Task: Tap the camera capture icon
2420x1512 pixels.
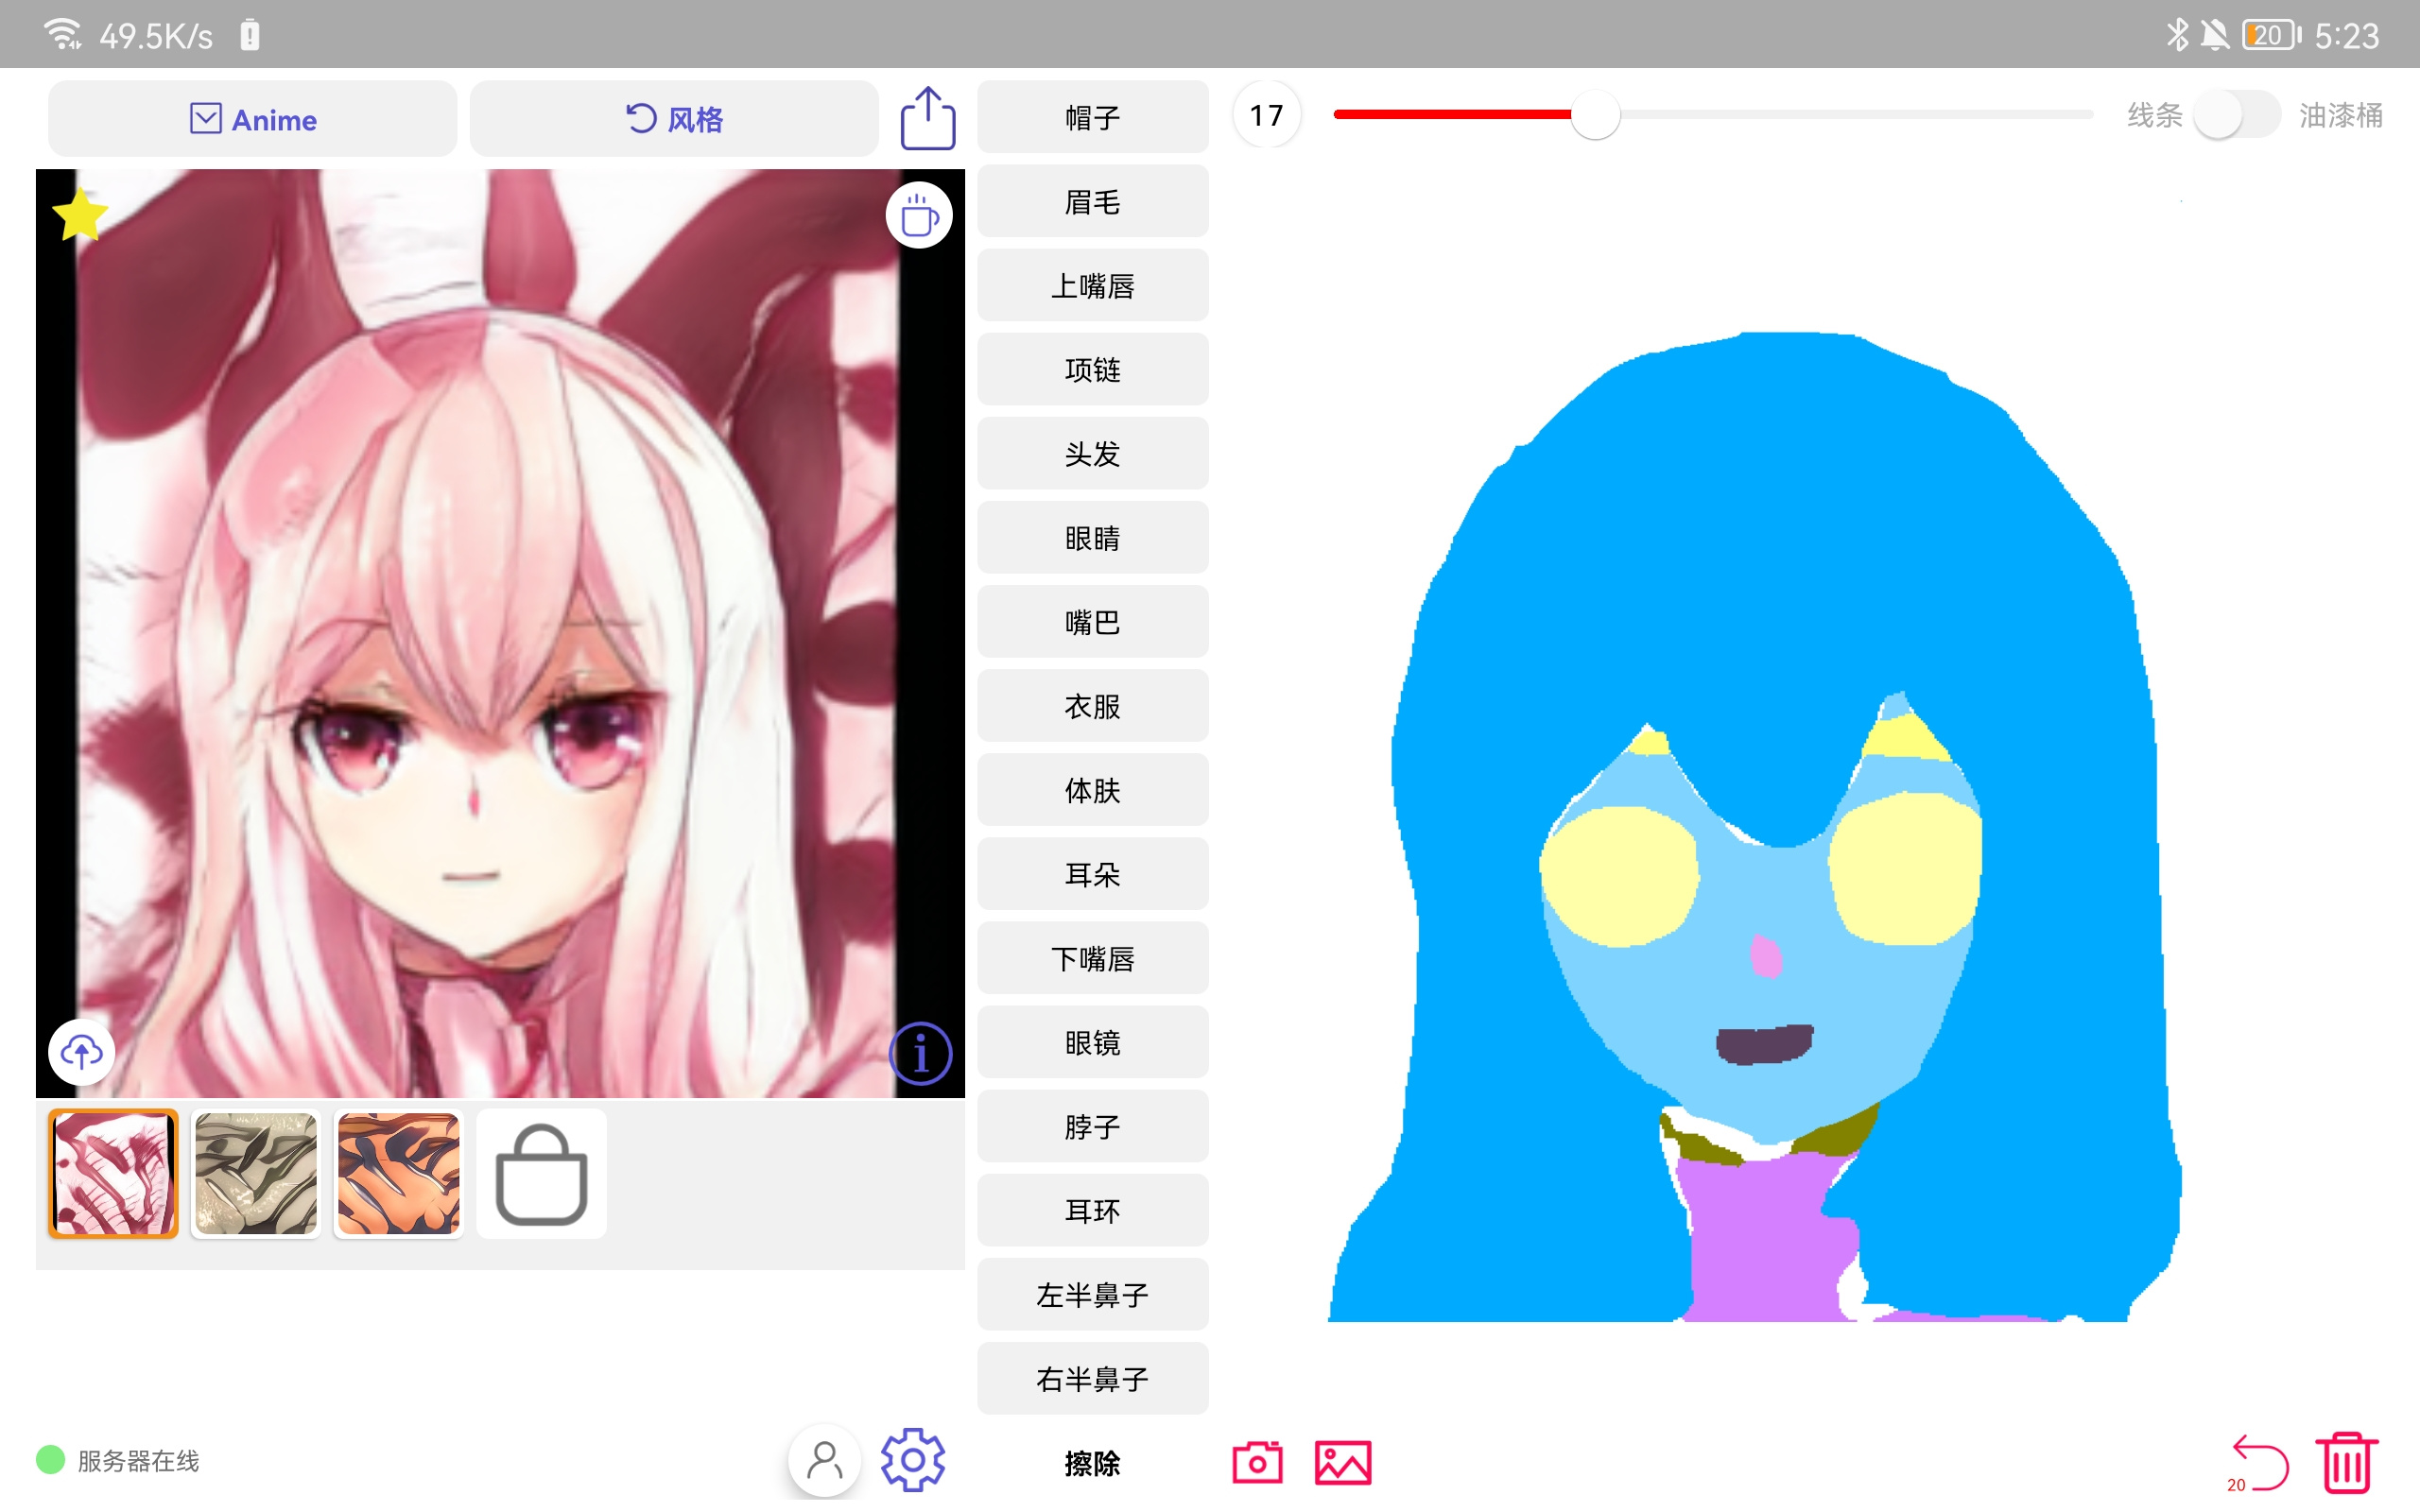Action: pos(1257,1463)
